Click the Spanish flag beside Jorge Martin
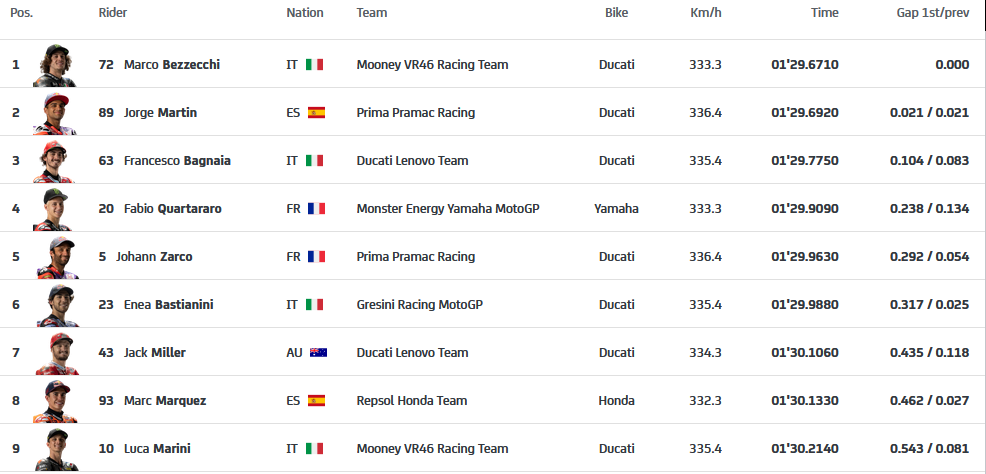This screenshot has height=474, width=986. (x=316, y=113)
